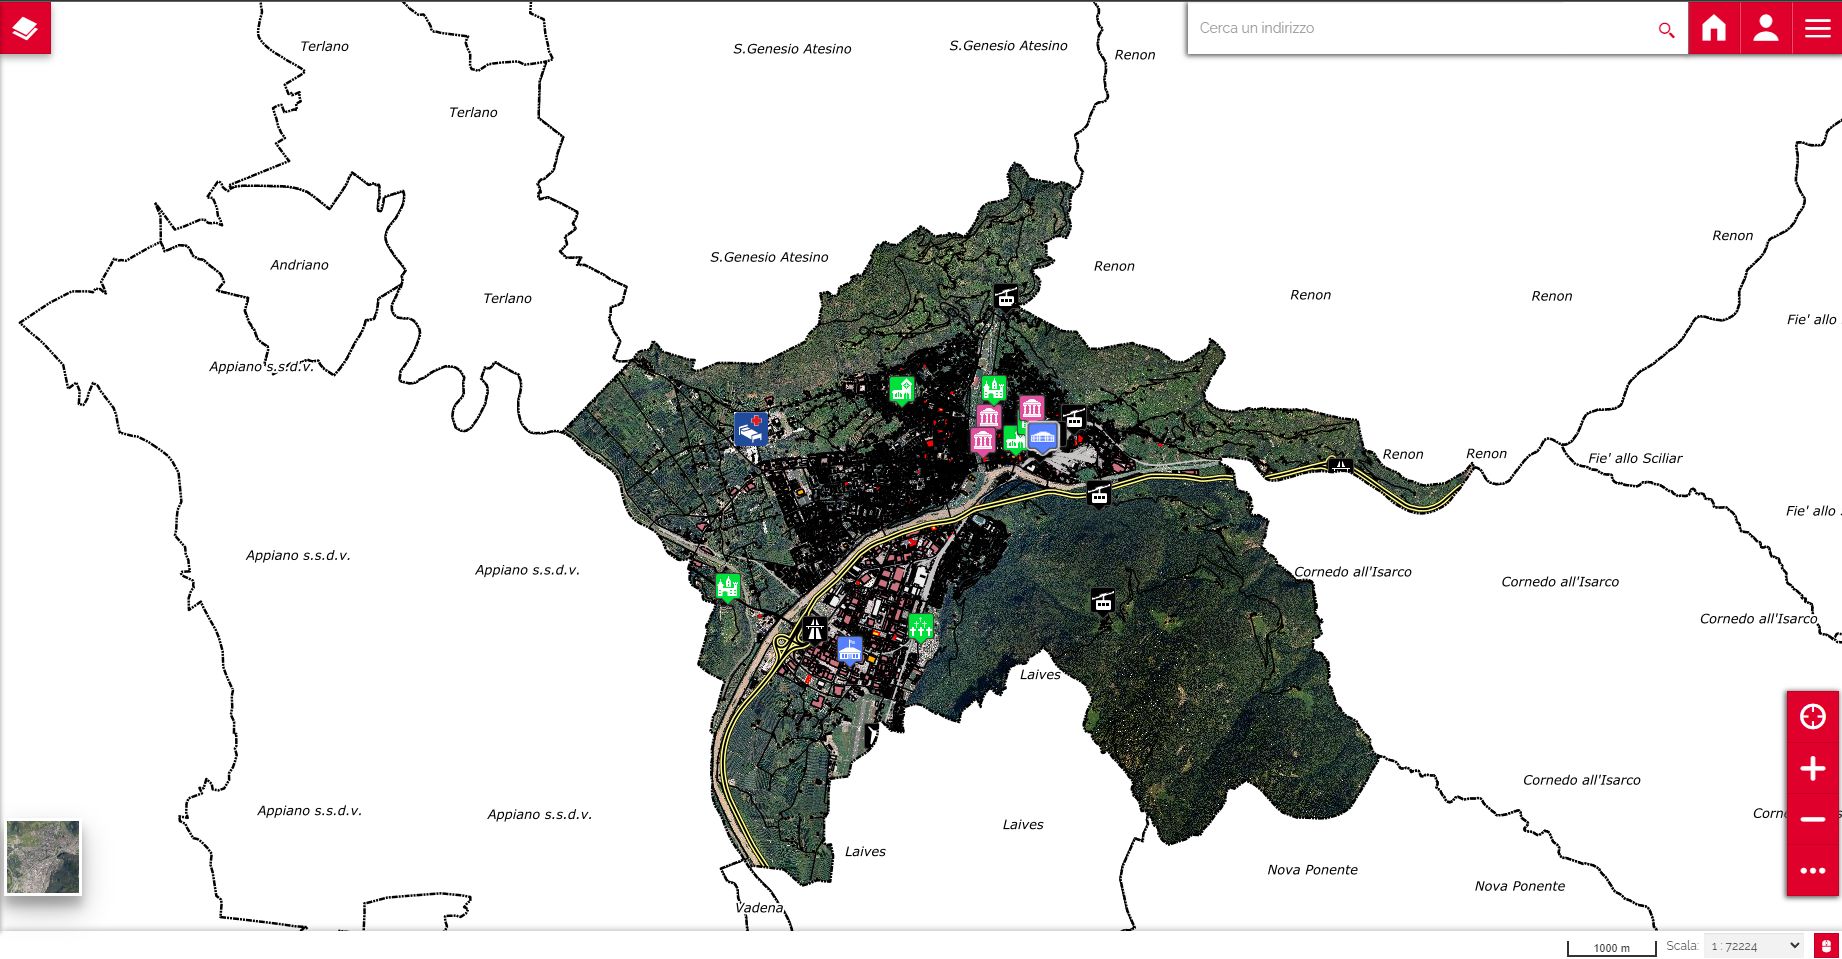Click the search magnifier icon
Image resolution: width=1842 pixels, height=959 pixels.
pos(1666,29)
